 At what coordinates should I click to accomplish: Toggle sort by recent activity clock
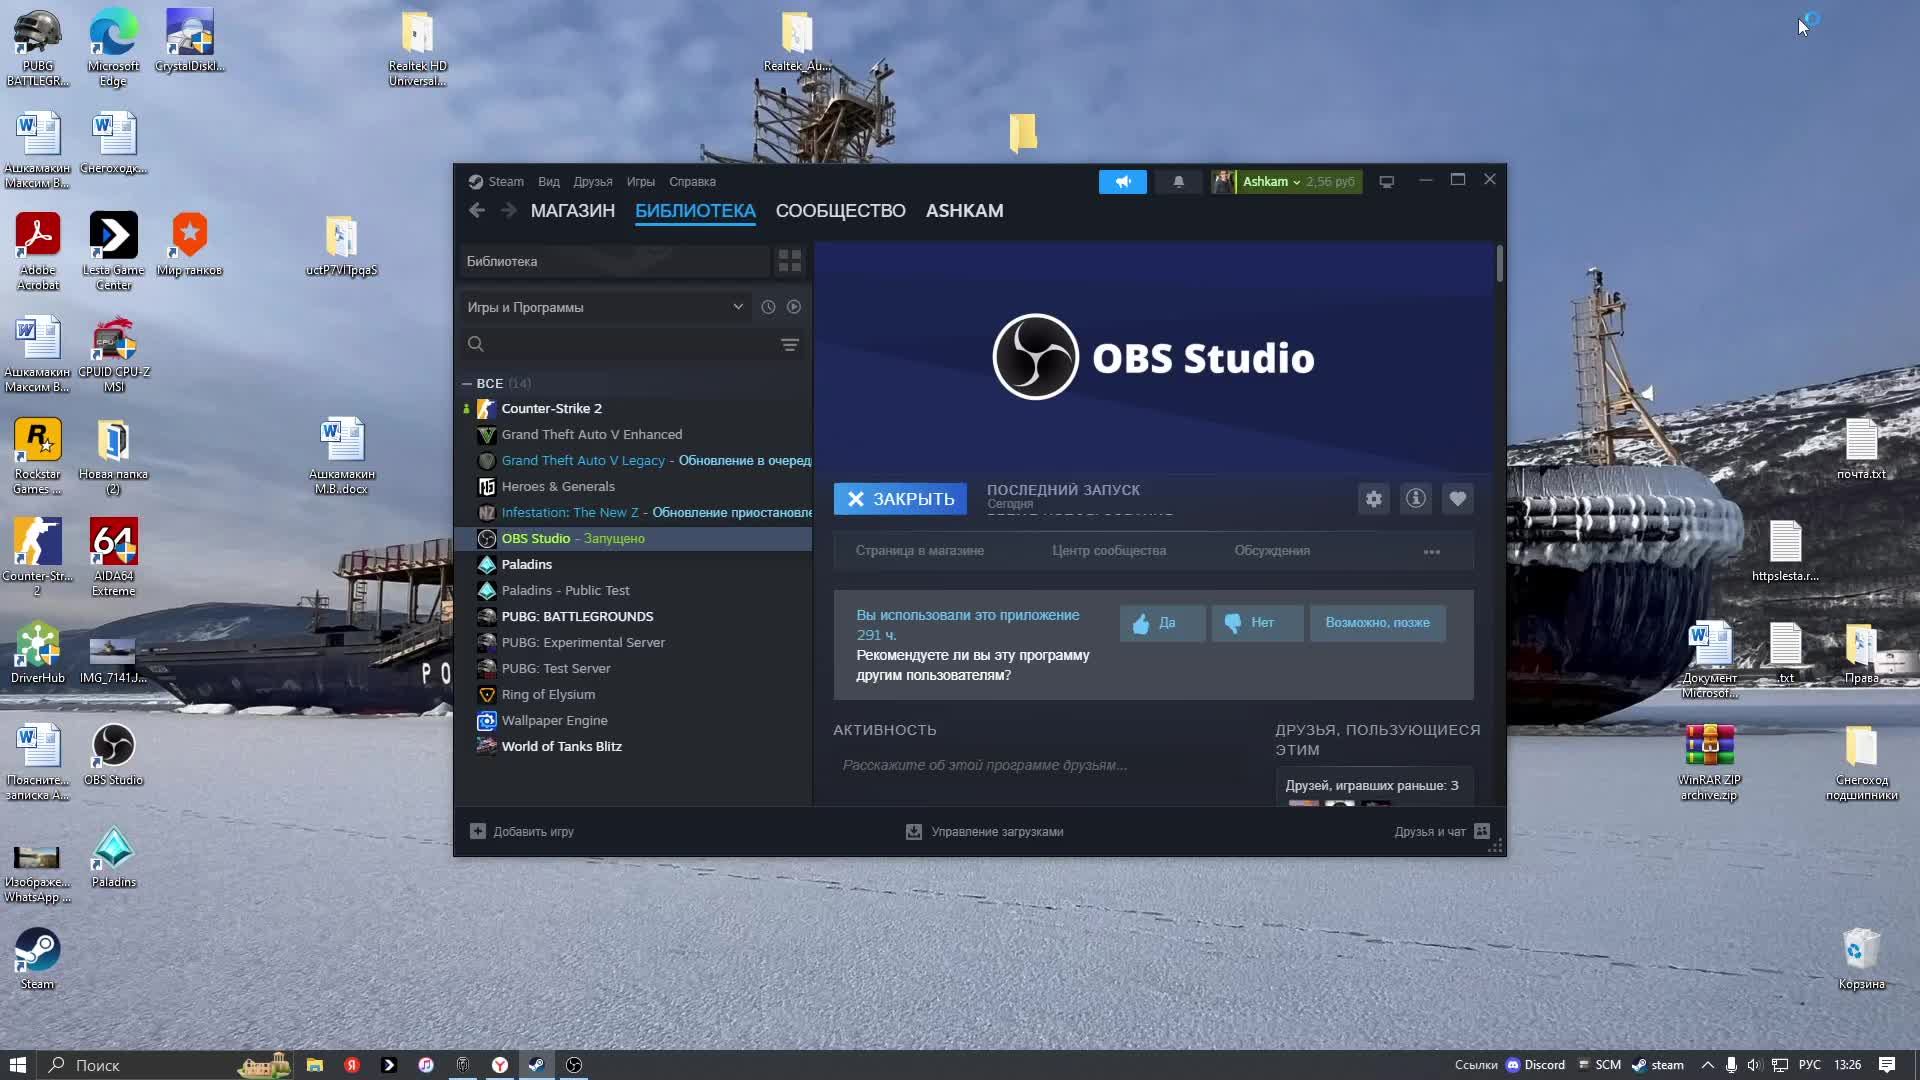click(768, 307)
